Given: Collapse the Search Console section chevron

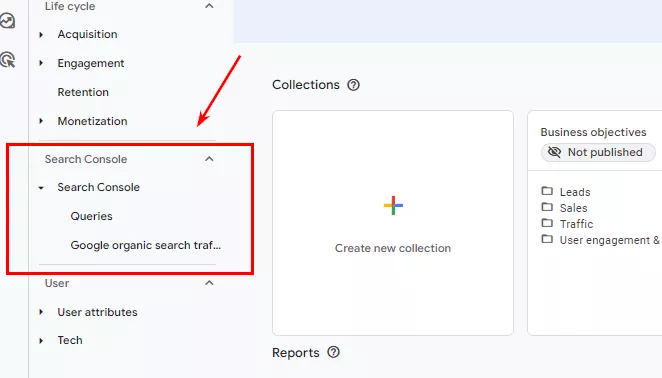Looking at the screenshot, I should pos(209,159).
